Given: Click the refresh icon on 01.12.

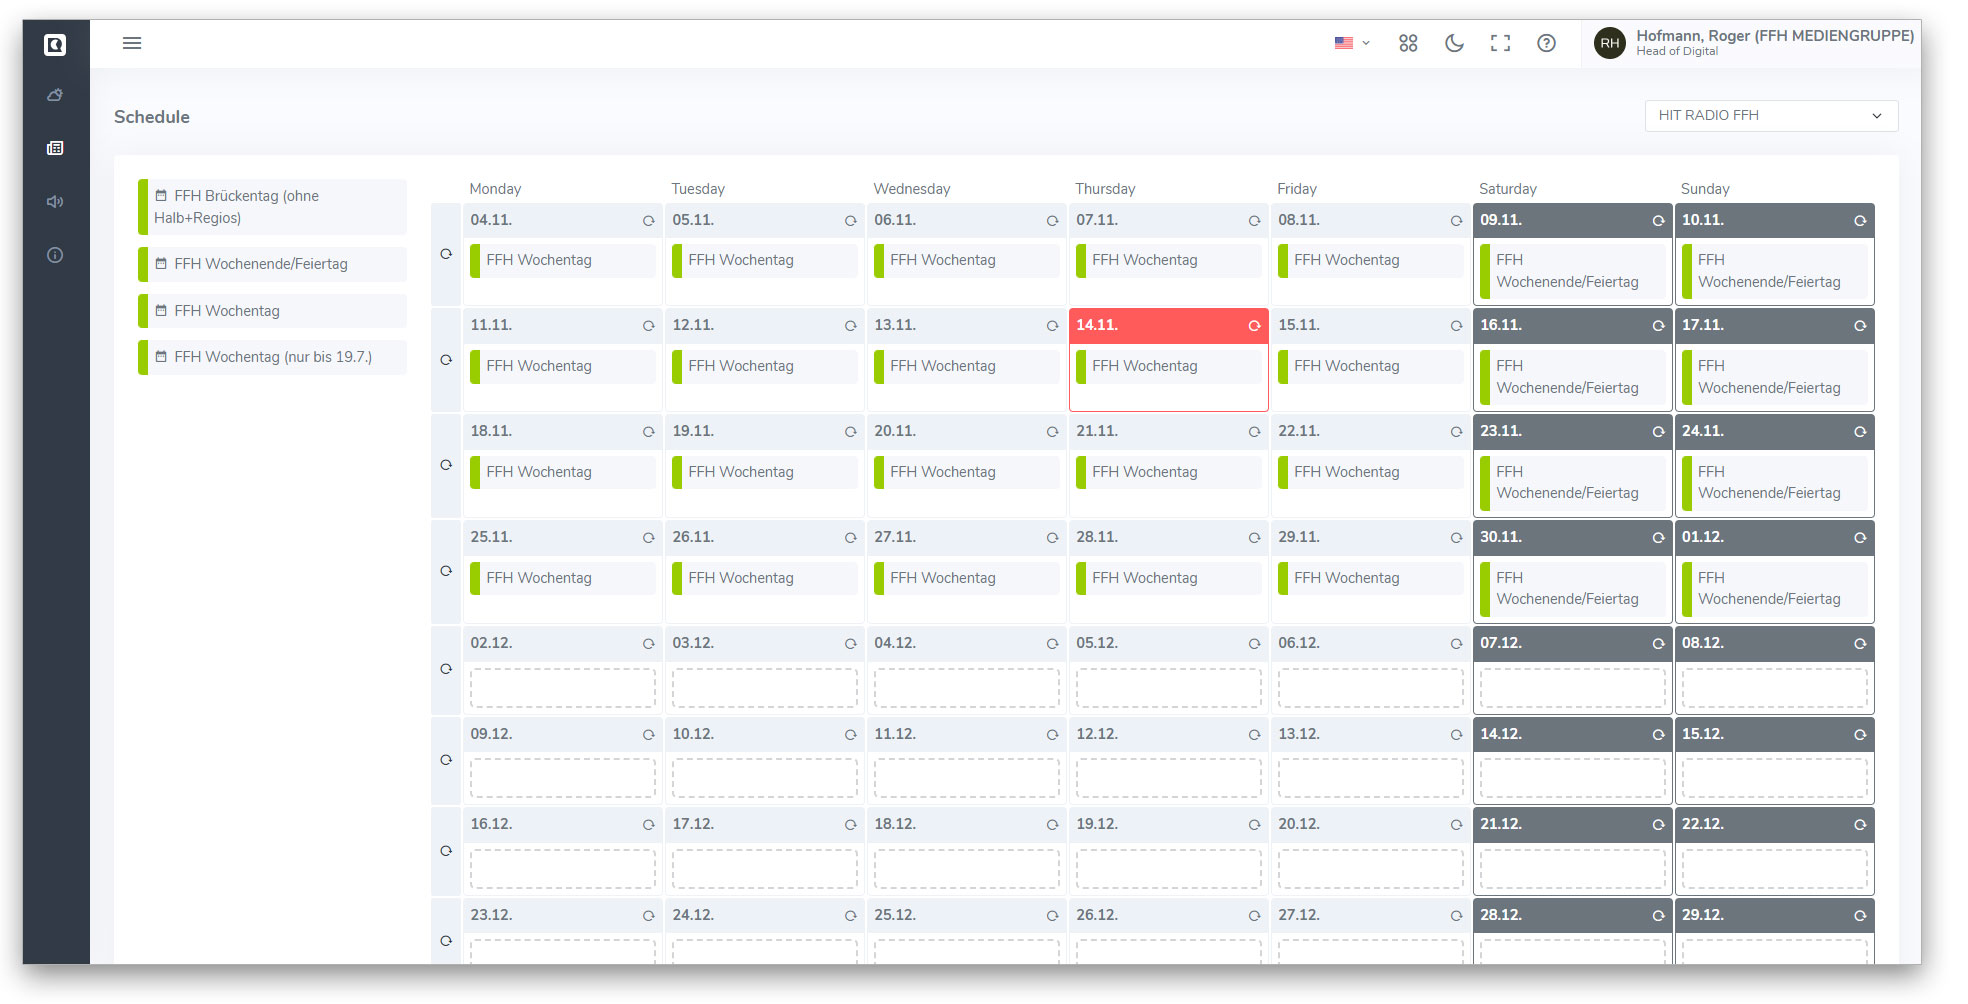Looking at the screenshot, I should [x=1861, y=538].
